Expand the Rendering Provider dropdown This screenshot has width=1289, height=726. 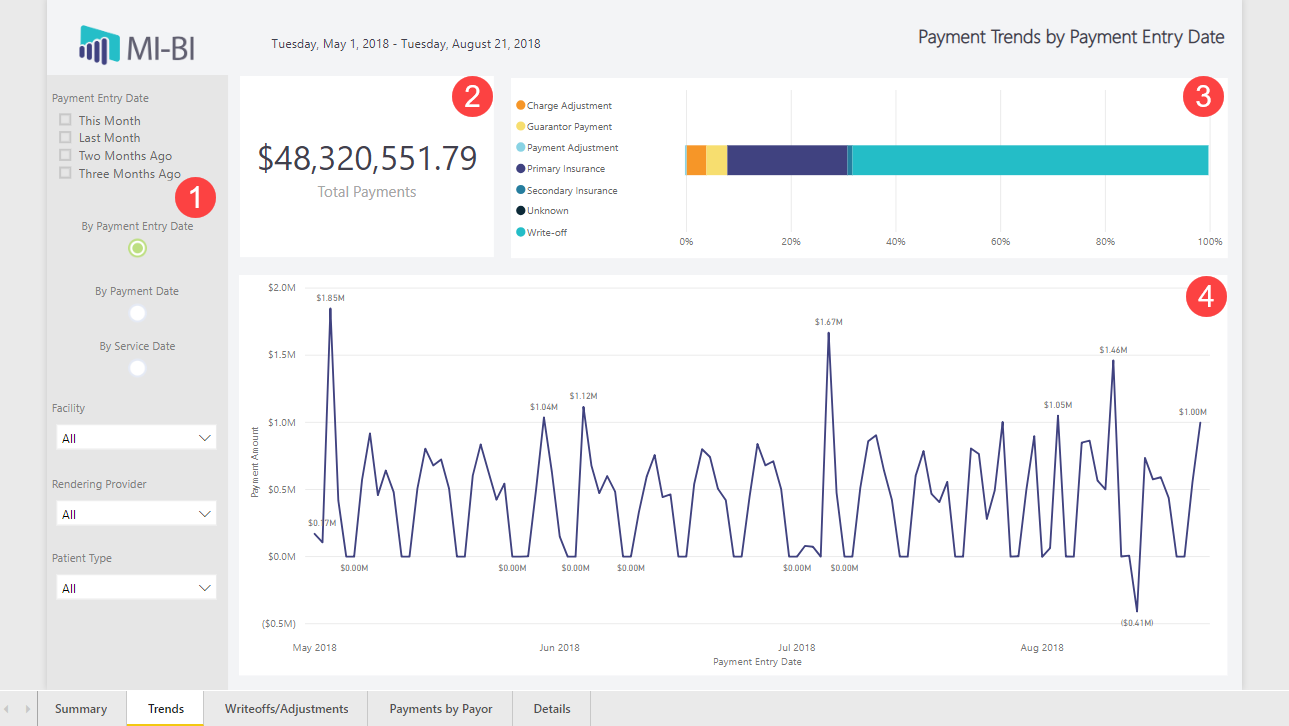[135, 514]
